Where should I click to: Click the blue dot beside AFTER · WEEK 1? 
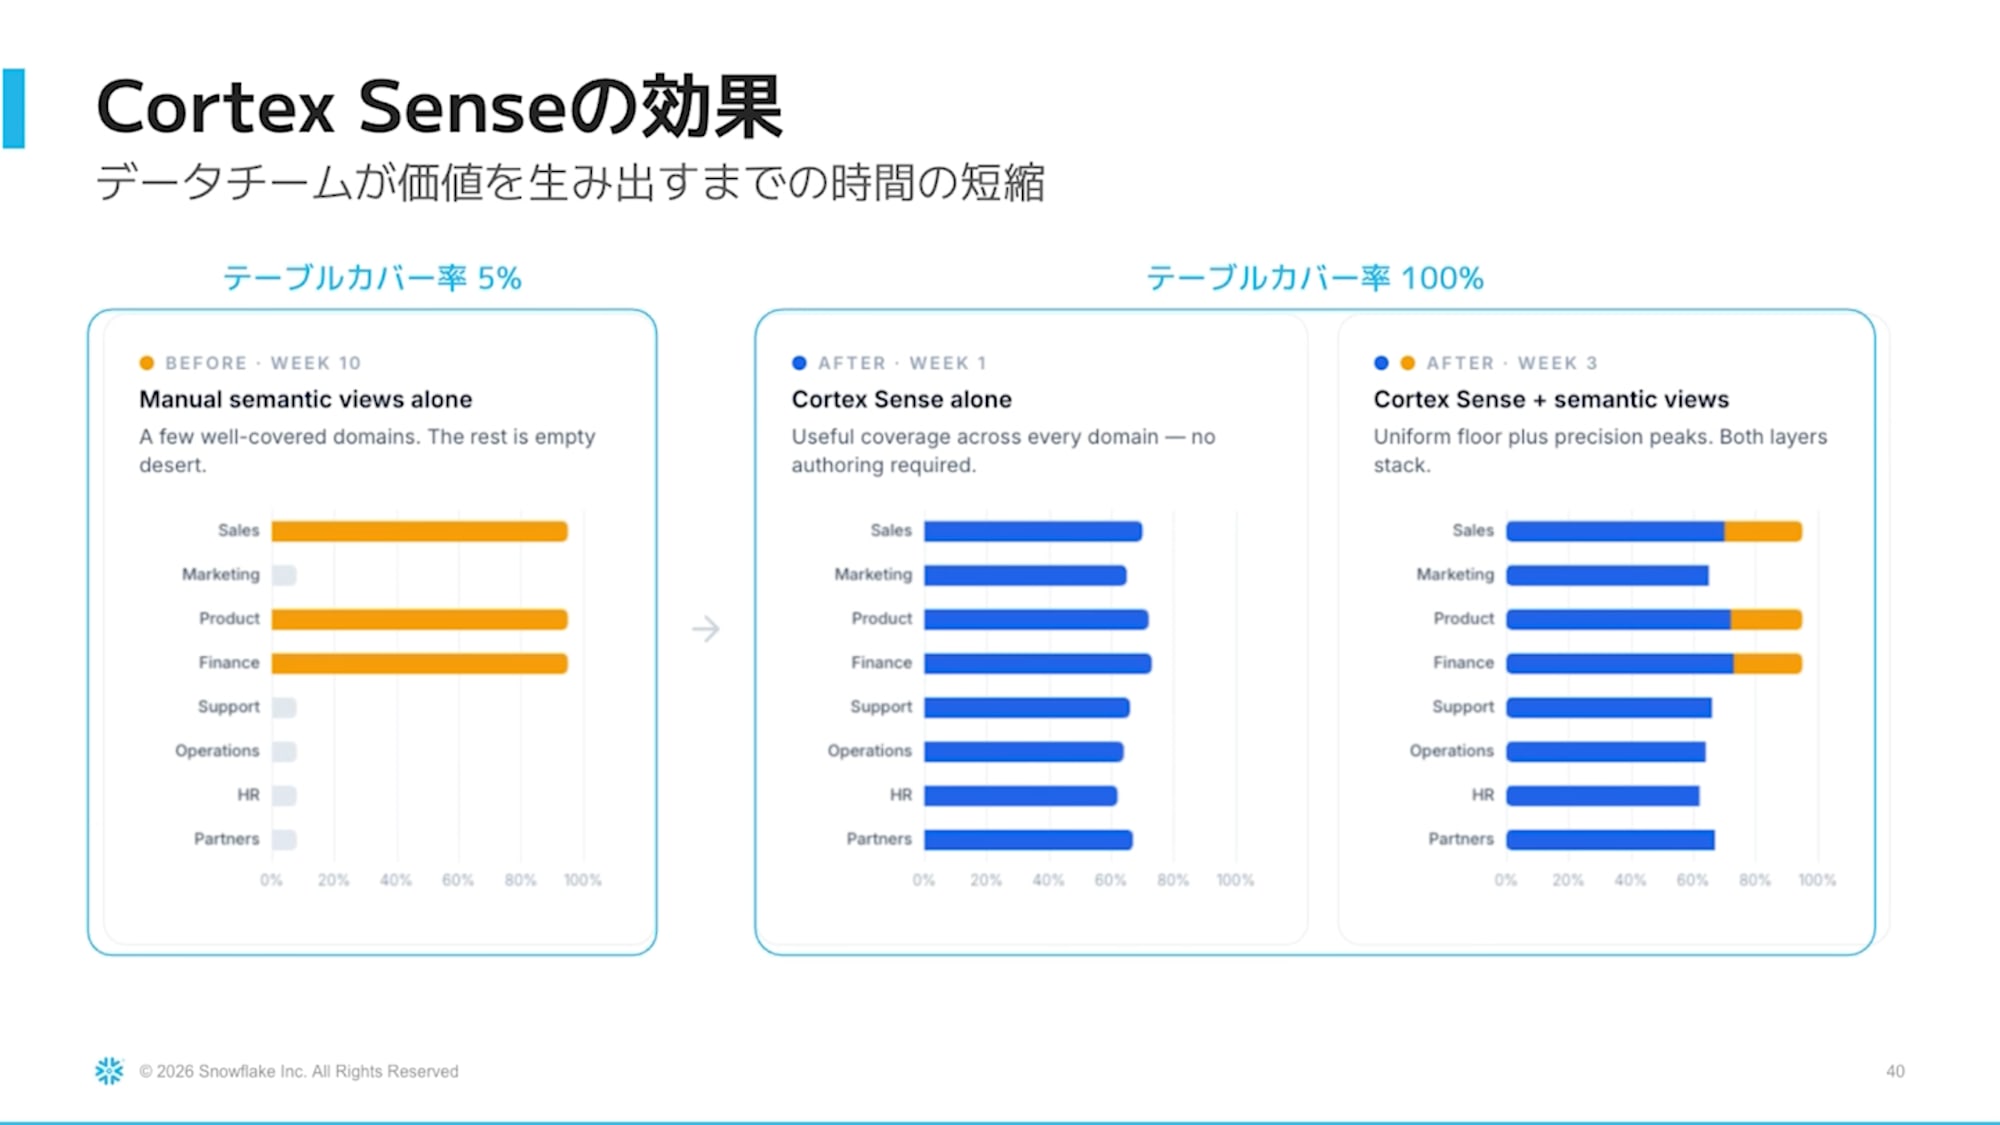click(799, 363)
